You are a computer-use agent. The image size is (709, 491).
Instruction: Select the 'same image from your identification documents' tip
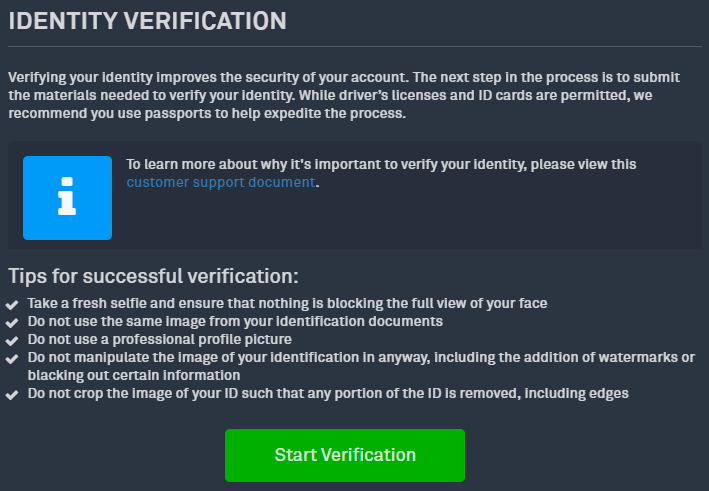[x=235, y=321]
